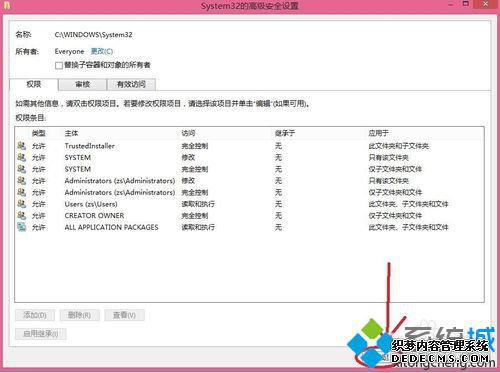Image resolution: width=500 pixels, height=373 pixels.
Task: Click the icon beside SYSTEM modify entry
Action: tap(22, 157)
